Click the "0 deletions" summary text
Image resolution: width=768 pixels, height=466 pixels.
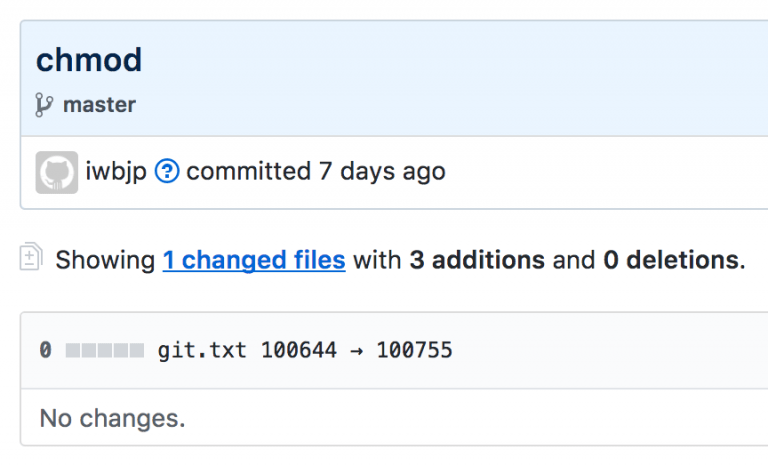(x=671, y=261)
